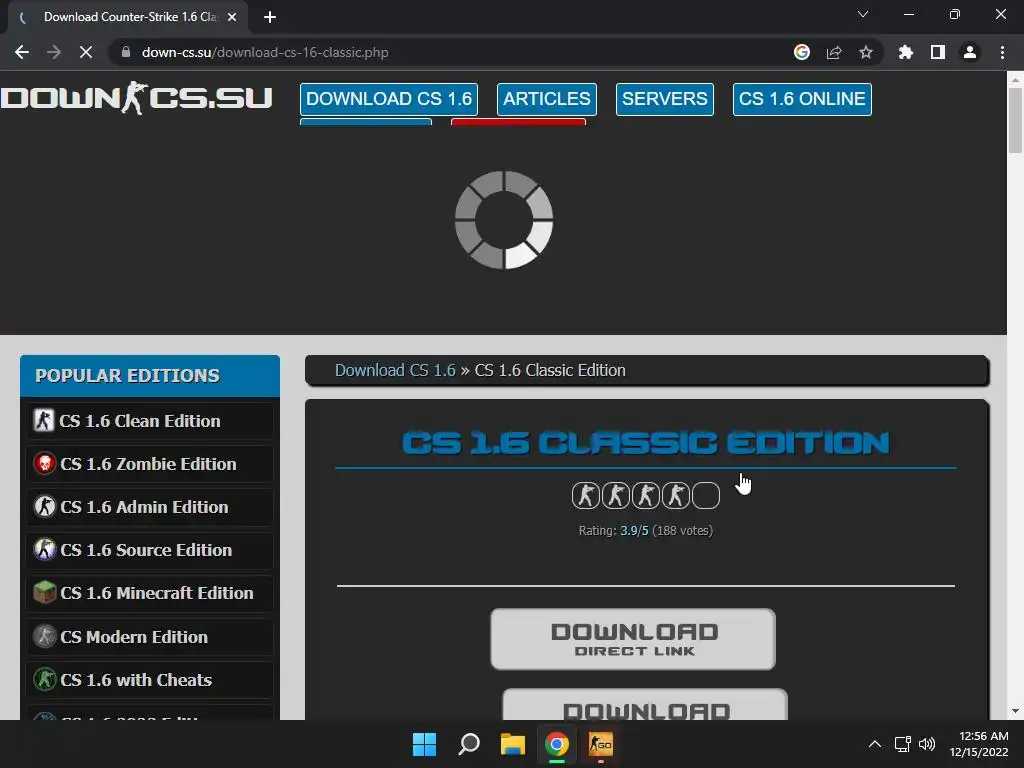
Task: Open CS Modern Edition
Action: coord(150,637)
